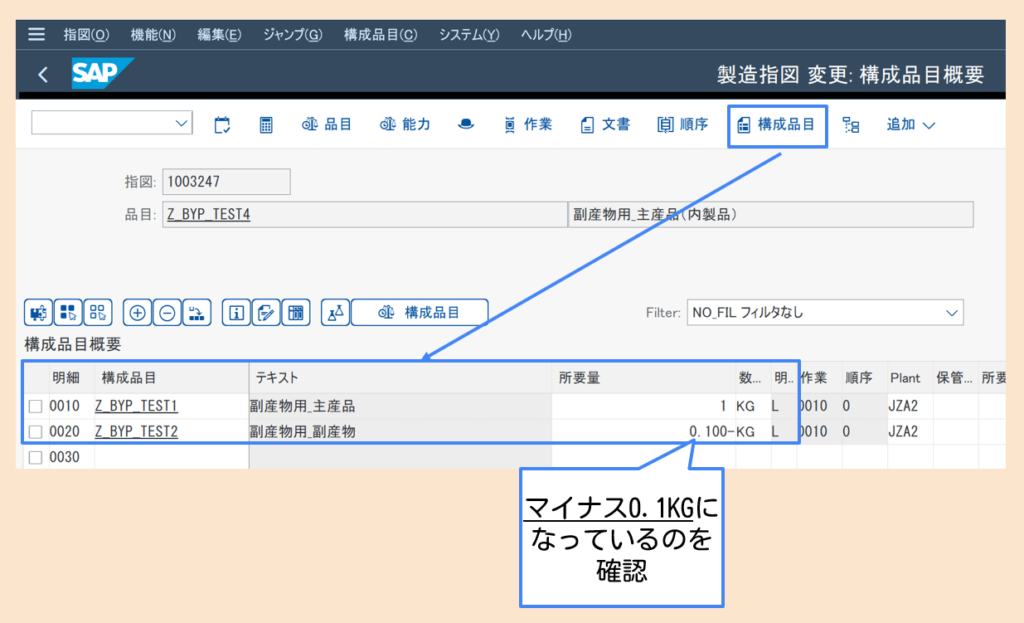1024x623 pixels.
Task: Click the 順序 (sequence) overview icon
Action: click(682, 125)
